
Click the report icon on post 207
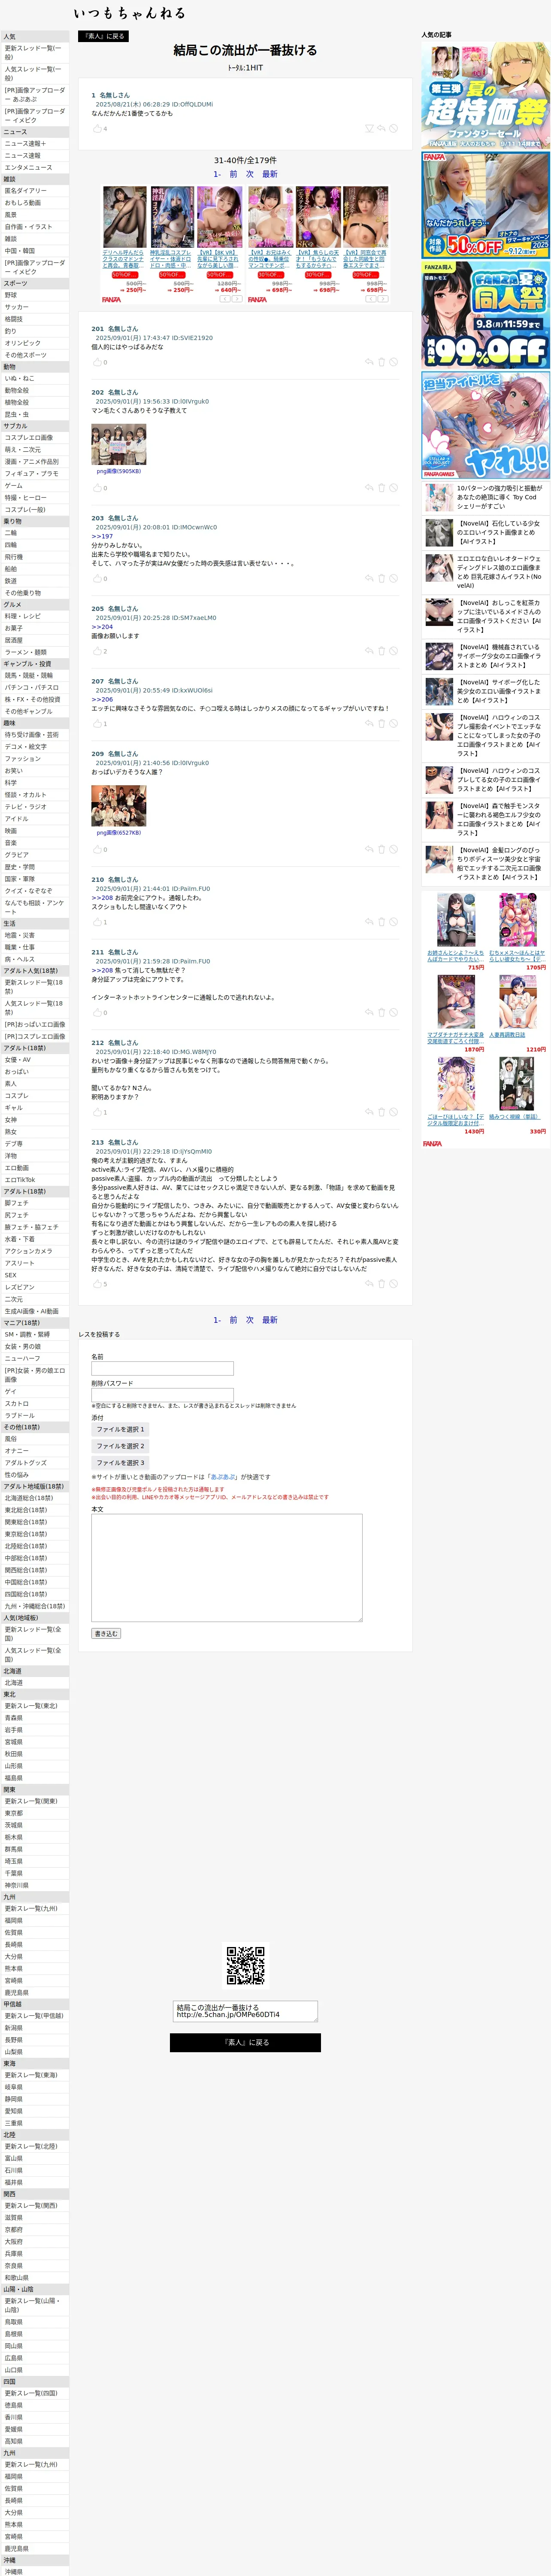393,724
